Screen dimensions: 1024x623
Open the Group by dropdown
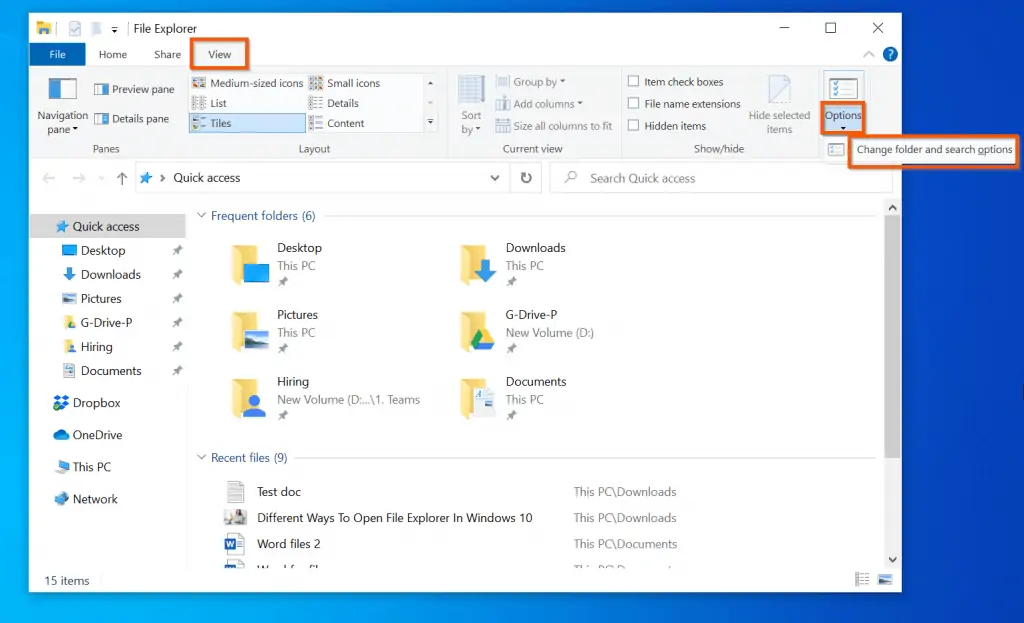530,82
